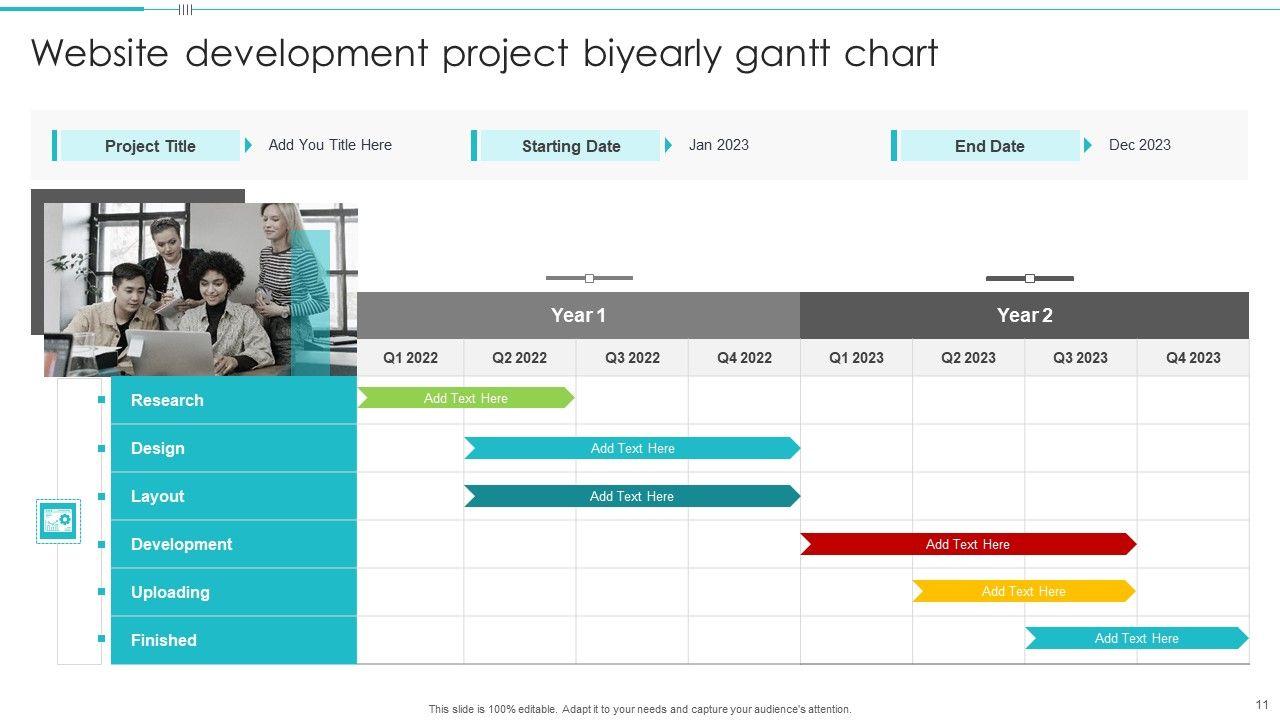Viewport: 1280px width, 720px height.
Task: Select the Q1 2022 column header
Action: click(410, 358)
